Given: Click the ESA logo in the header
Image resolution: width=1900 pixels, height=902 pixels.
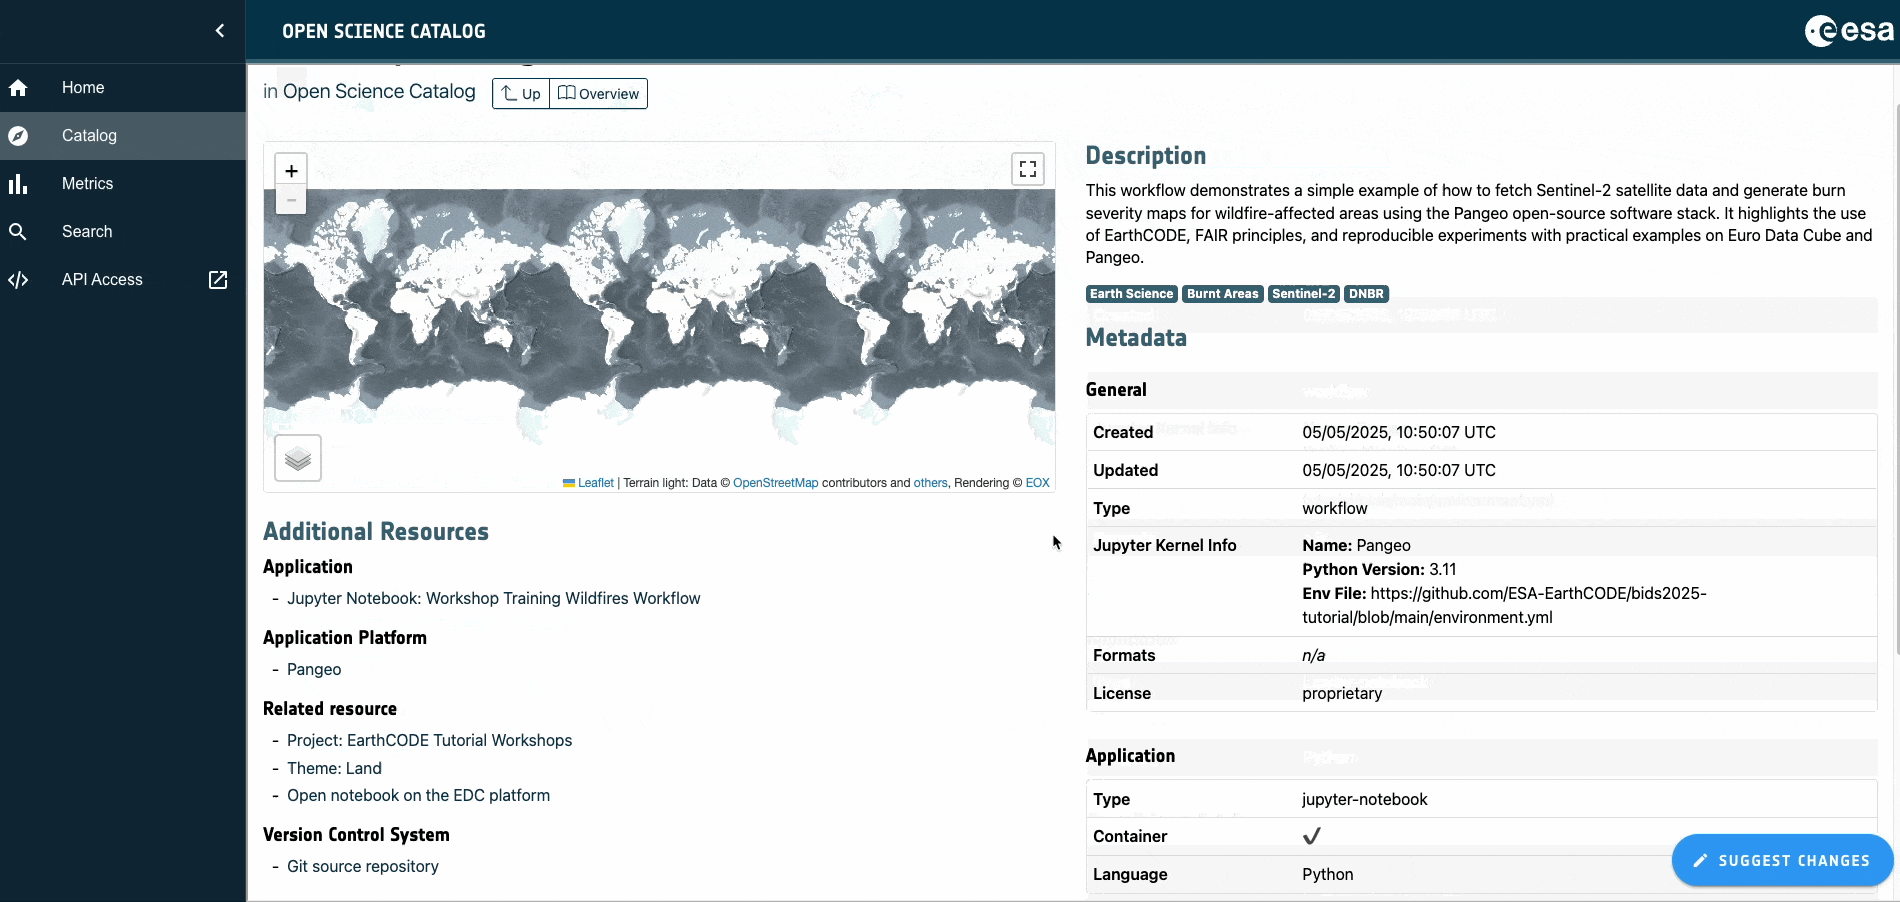Looking at the screenshot, I should coord(1846,30).
